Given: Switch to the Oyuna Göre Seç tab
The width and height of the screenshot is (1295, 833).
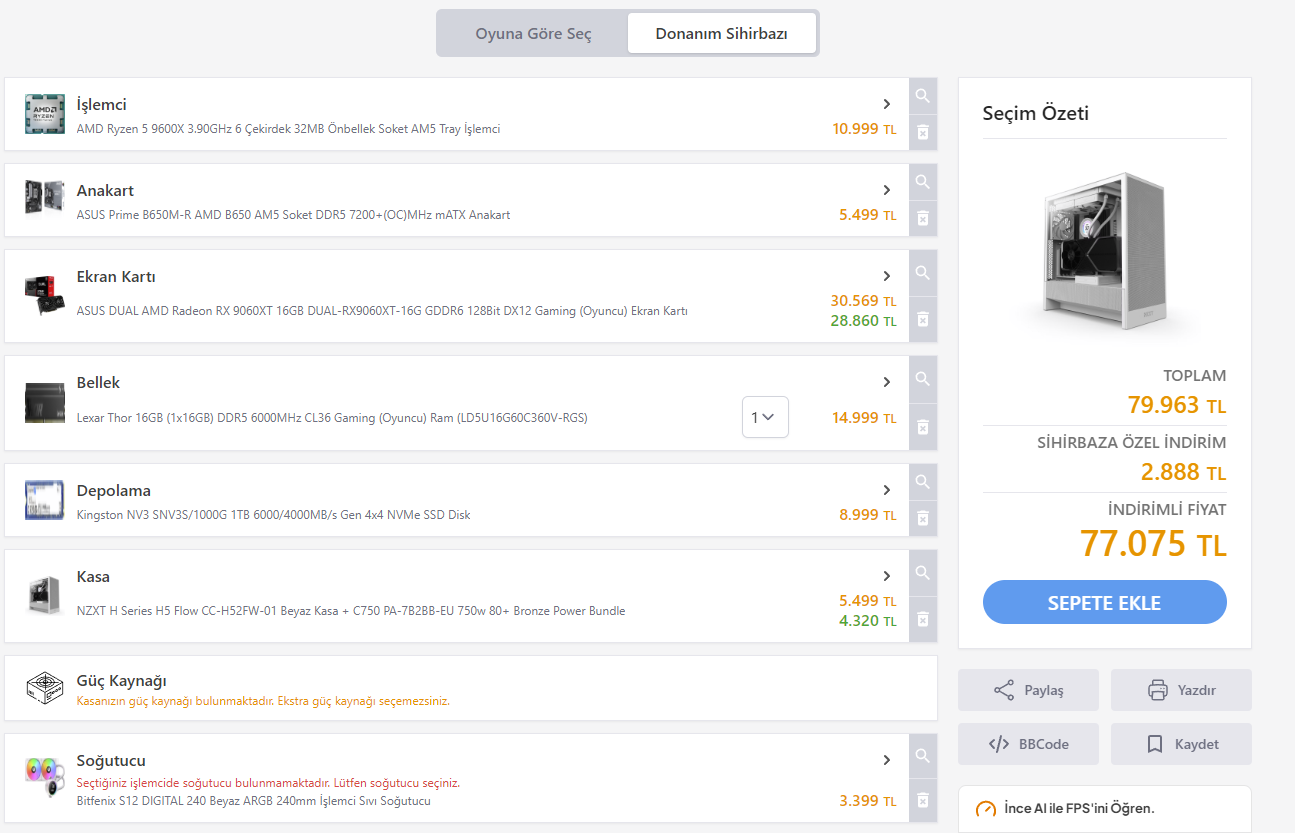Looking at the screenshot, I should [533, 34].
